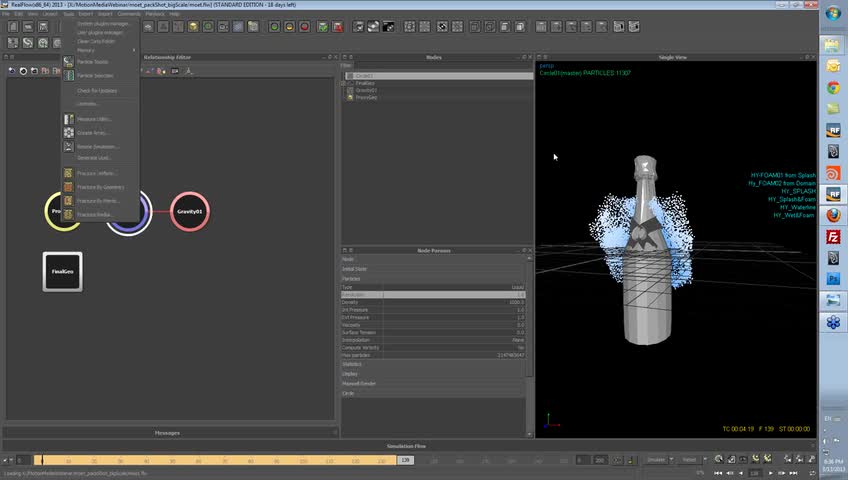This screenshot has height=480, width=848.
Task: Open FileZilla from the taskbar
Action: click(833, 237)
